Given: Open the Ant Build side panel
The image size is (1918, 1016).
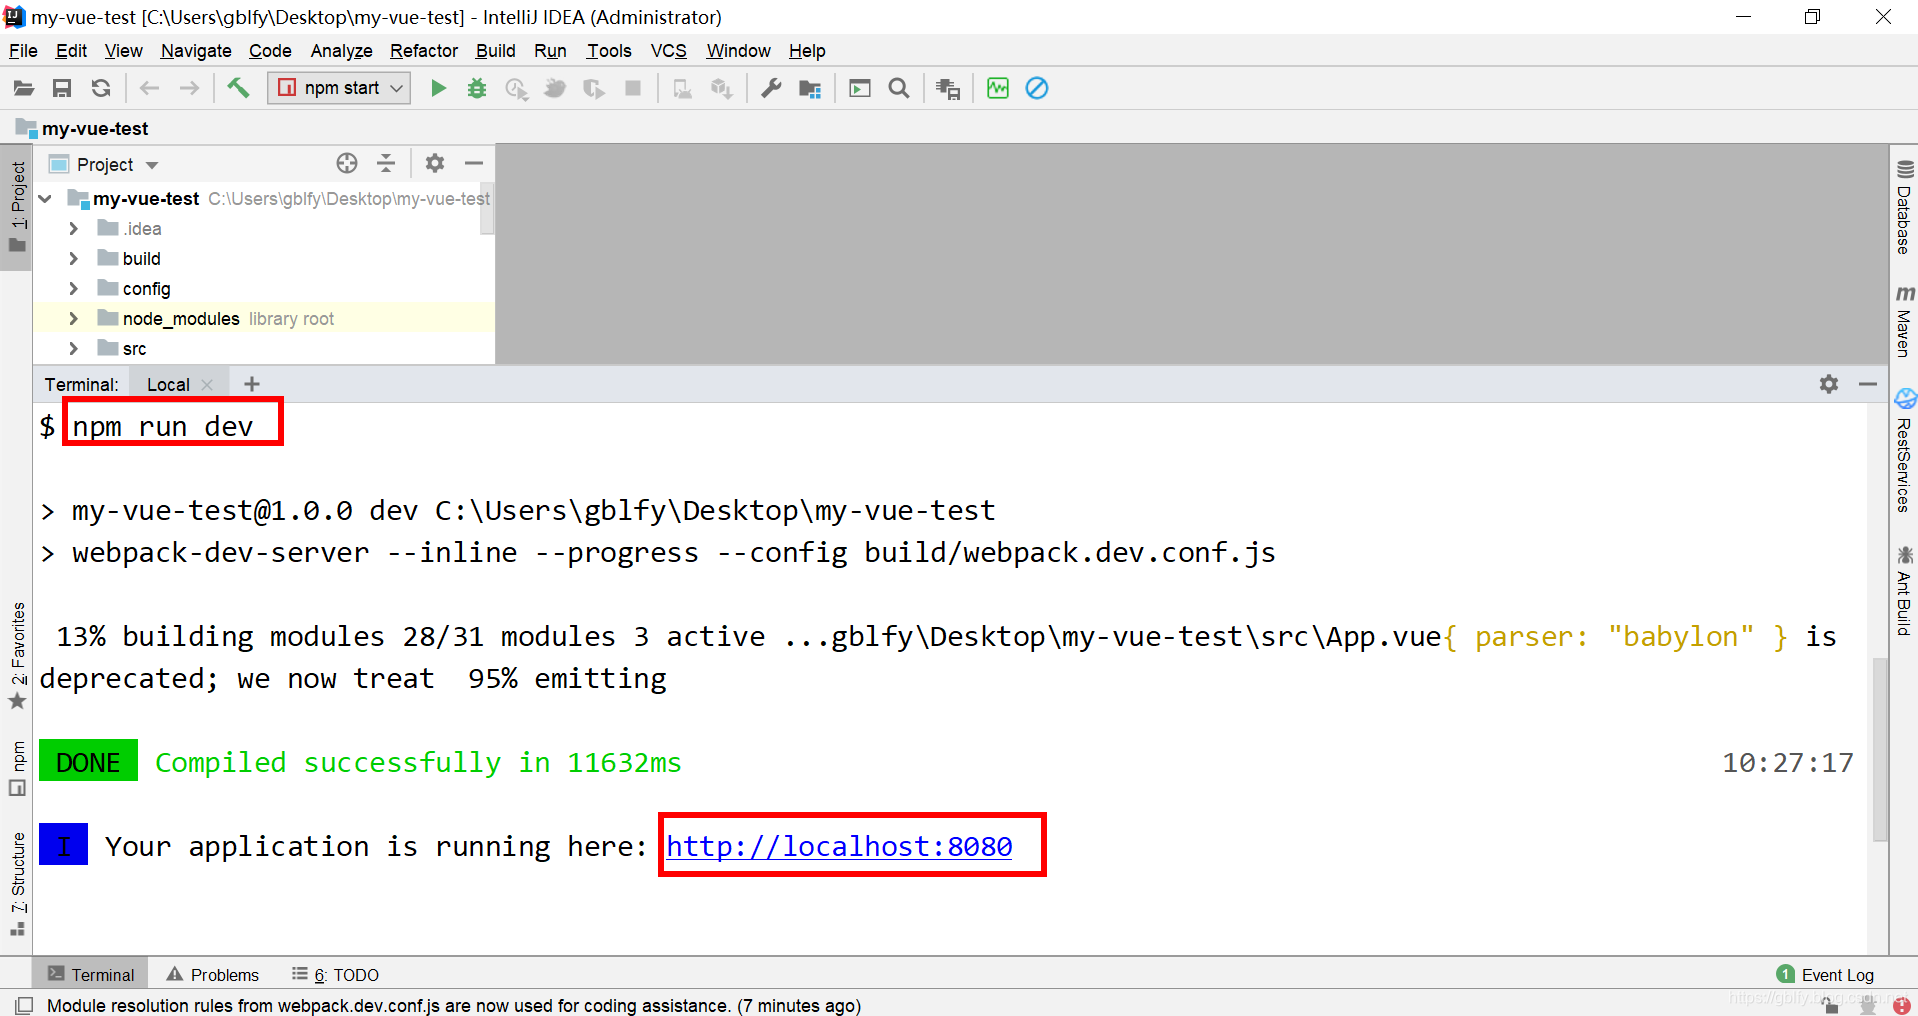Looking at the screenshot, I should click(x=1904, y=590).
